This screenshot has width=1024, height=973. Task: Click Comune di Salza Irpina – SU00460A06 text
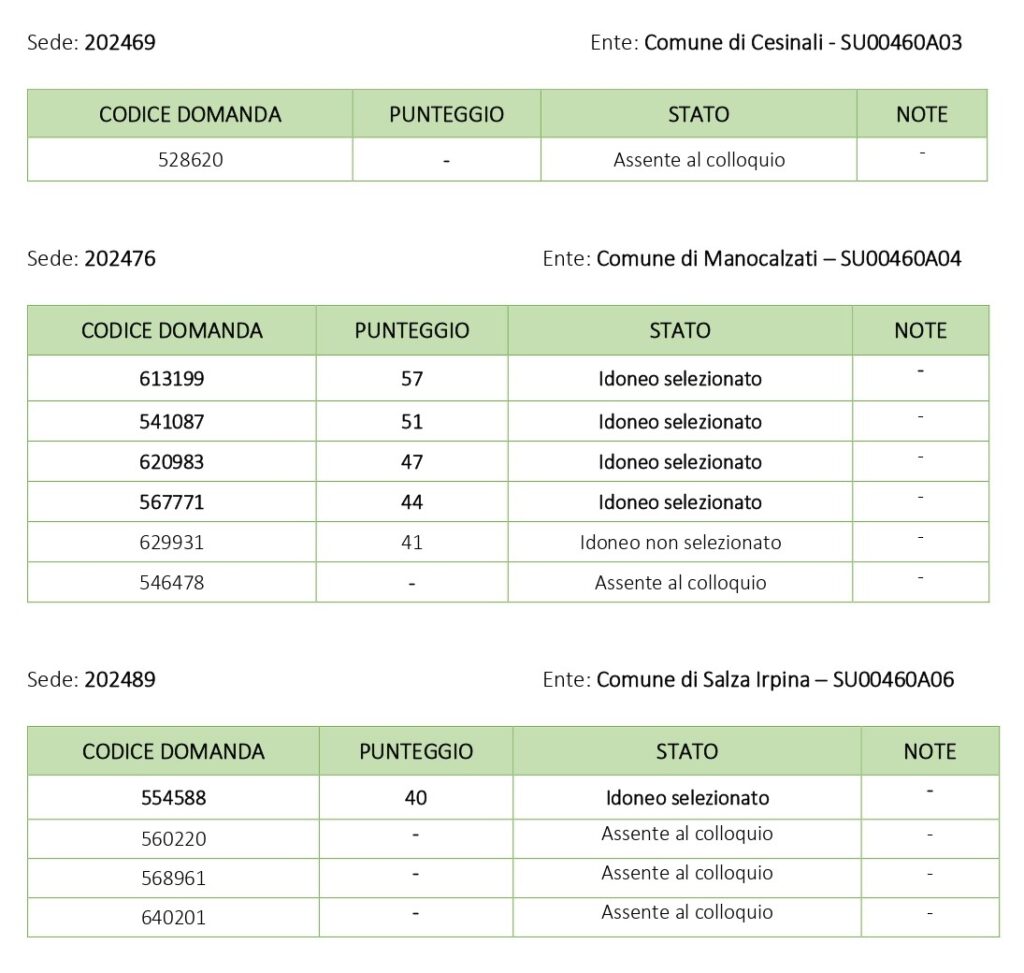[x=775, y=679]
